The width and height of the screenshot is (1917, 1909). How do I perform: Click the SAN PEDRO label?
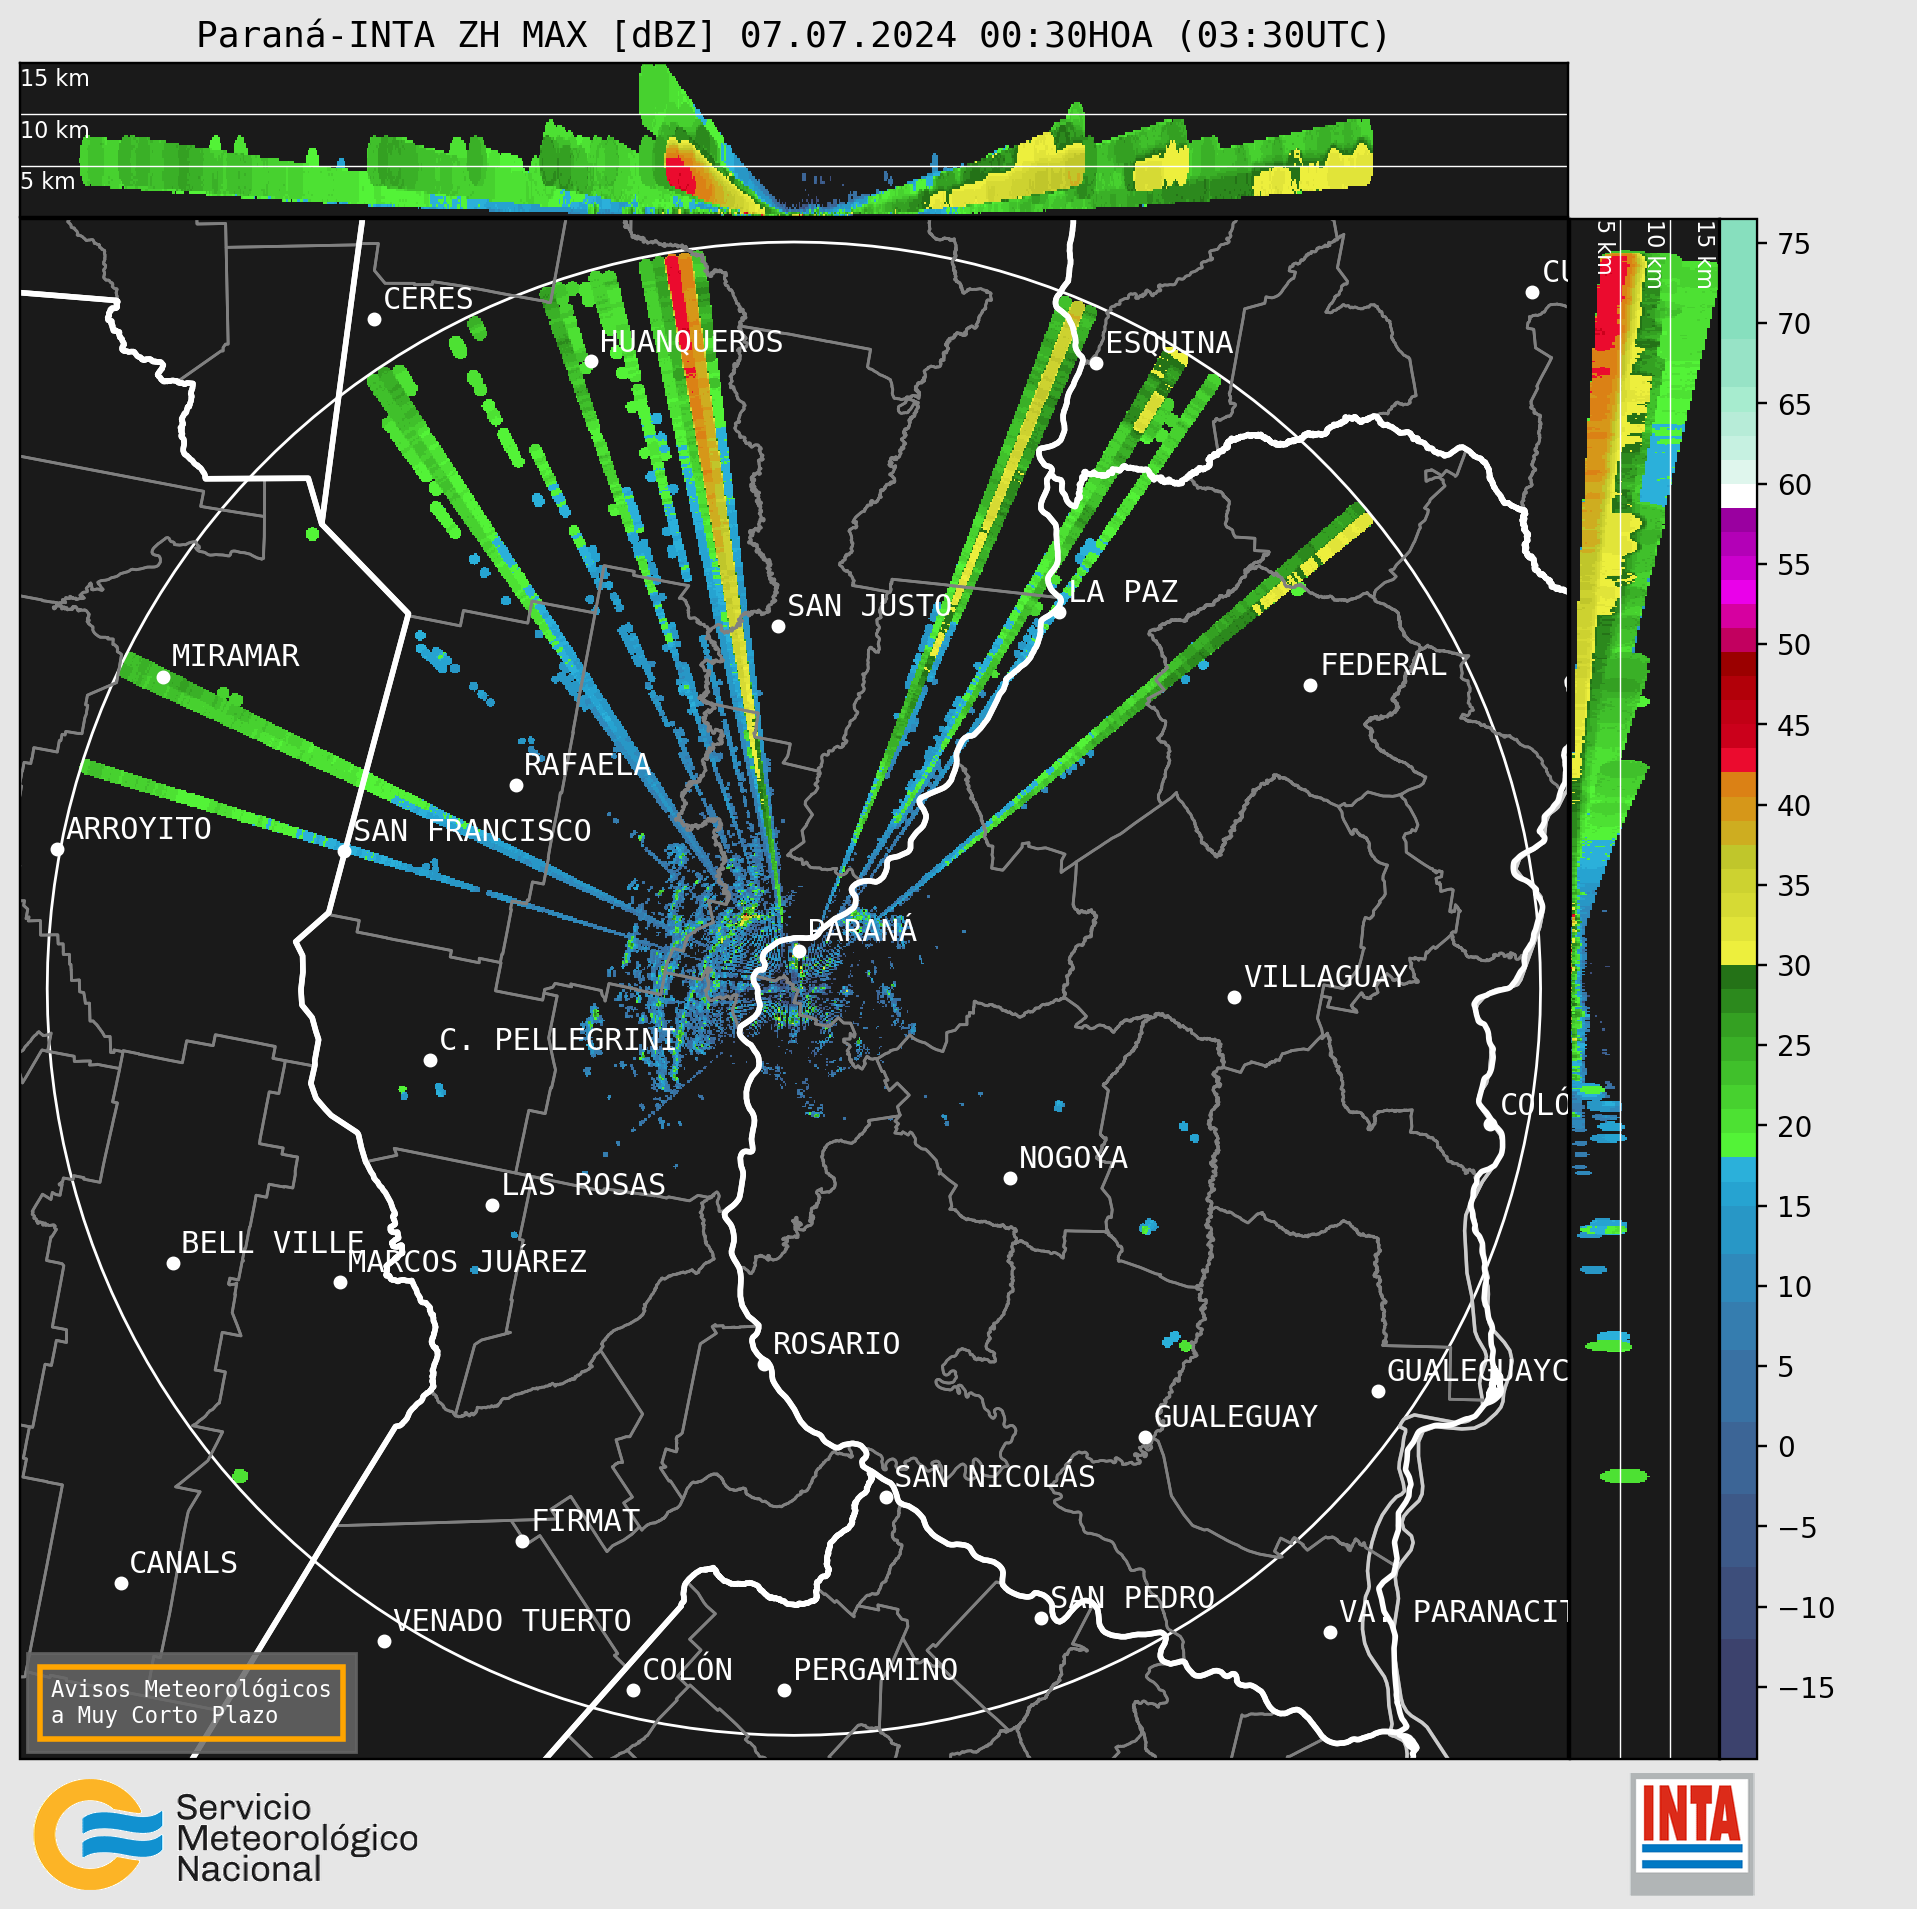[1132, 1598]
